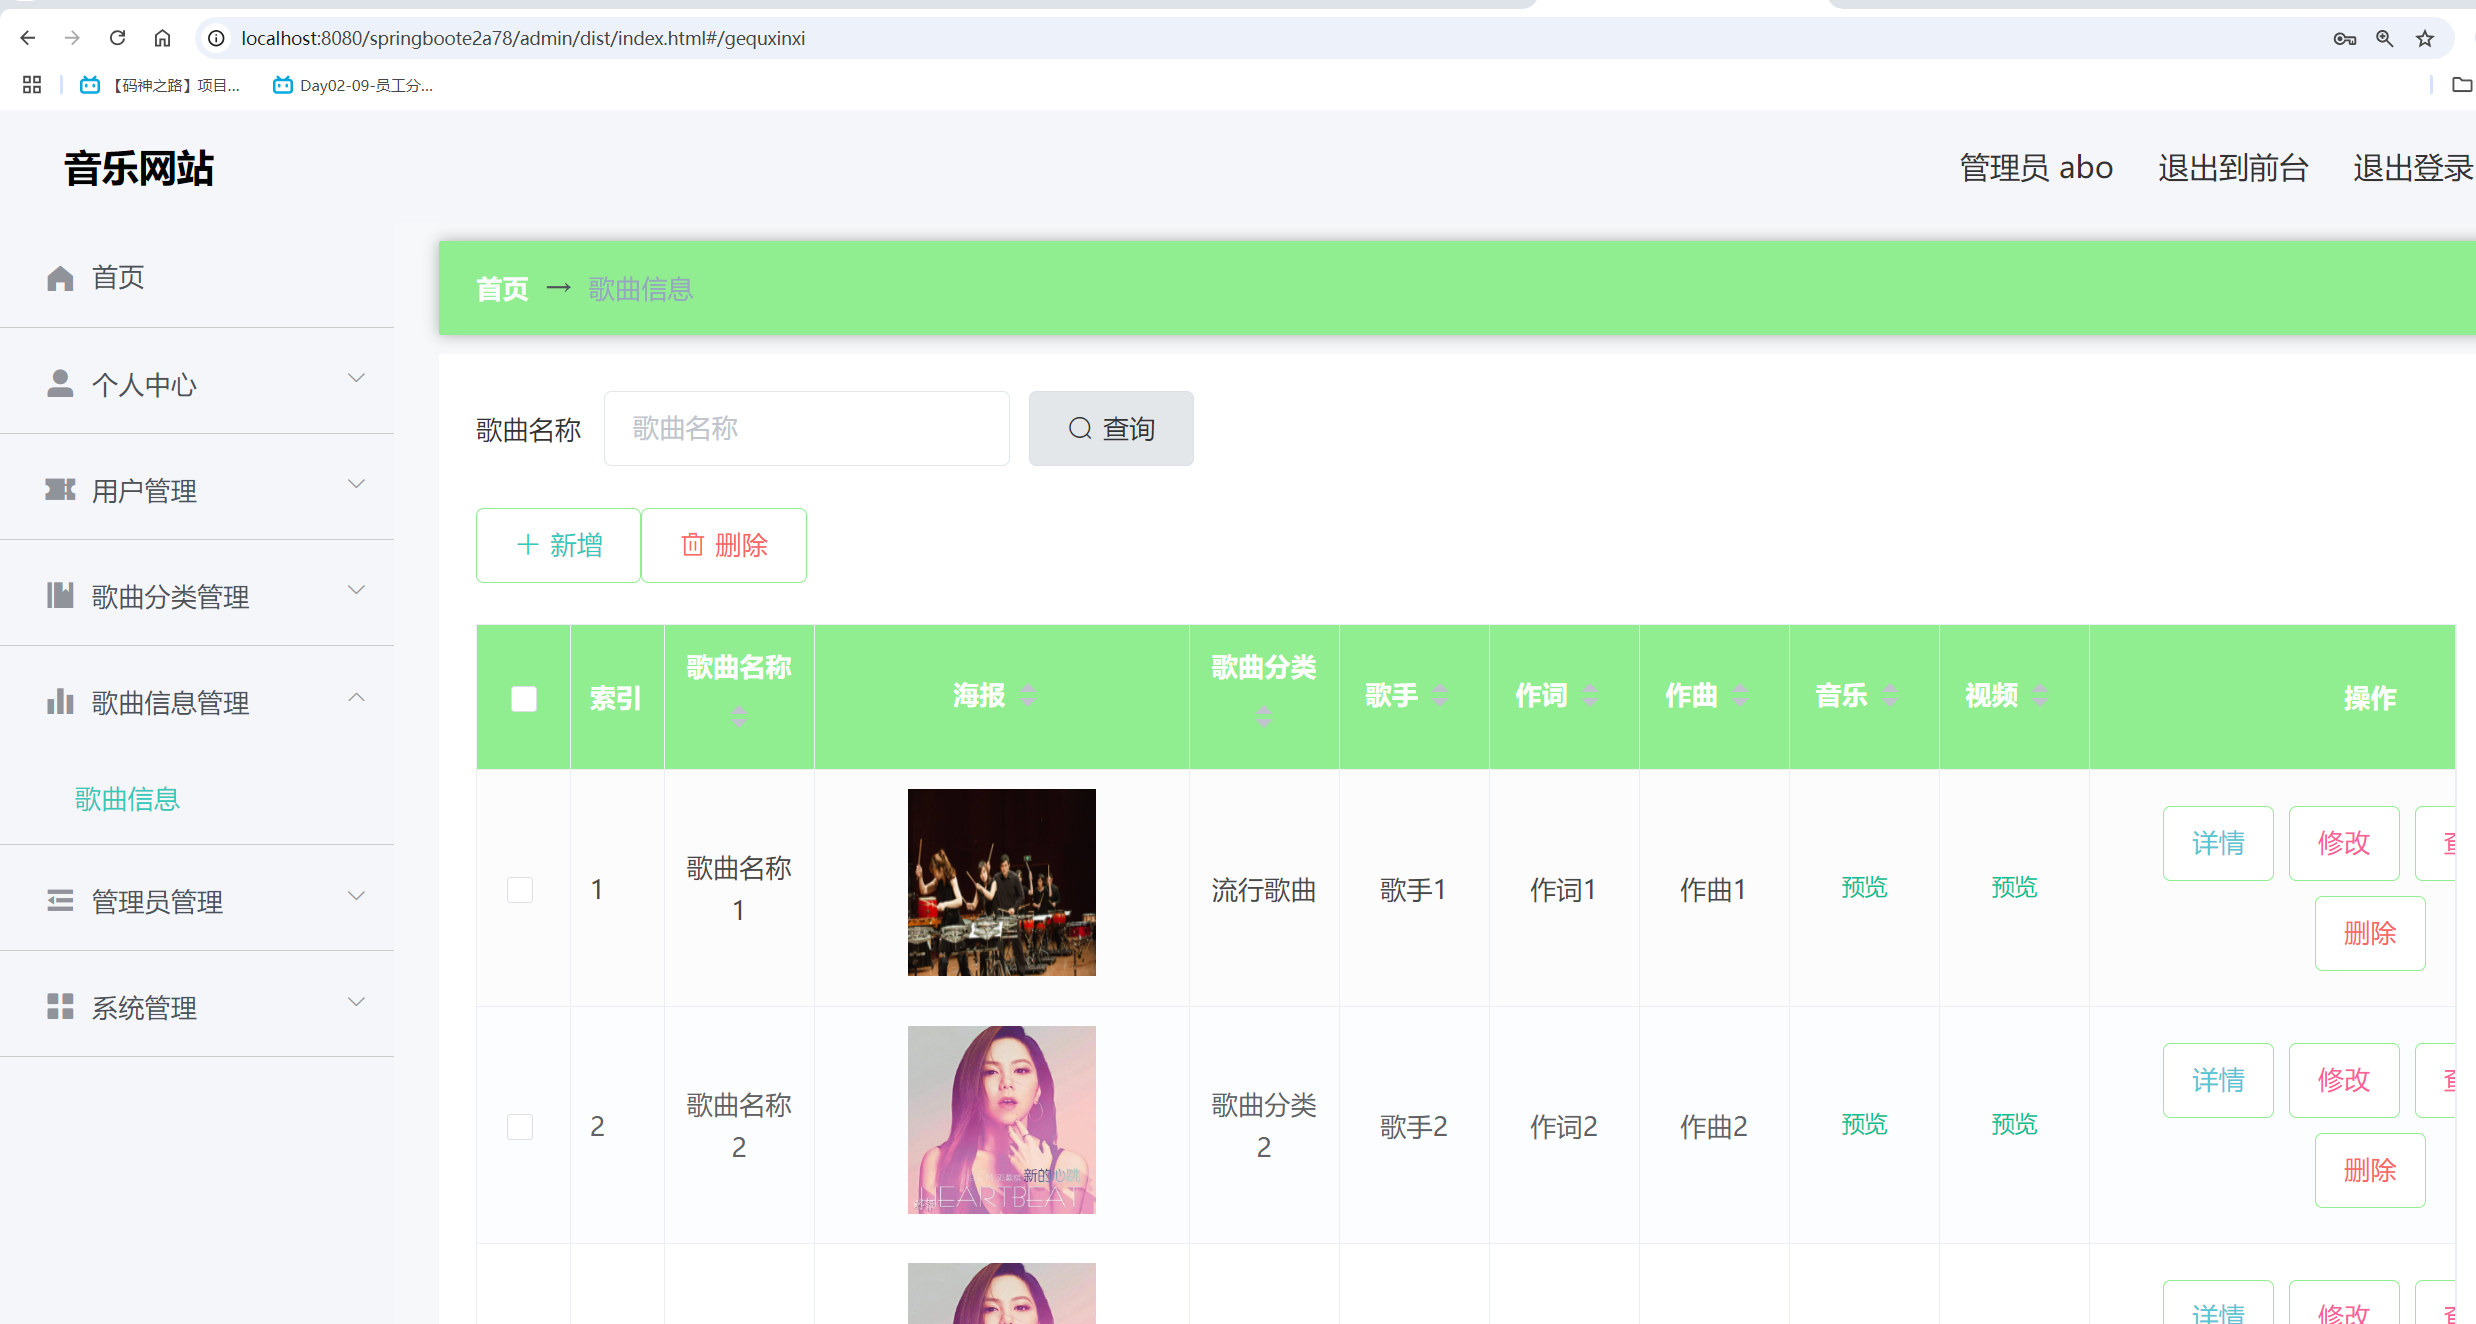Click the 管理员管理 list icon
Screen dimensions: 2476x1324
(x=59, y=900)
